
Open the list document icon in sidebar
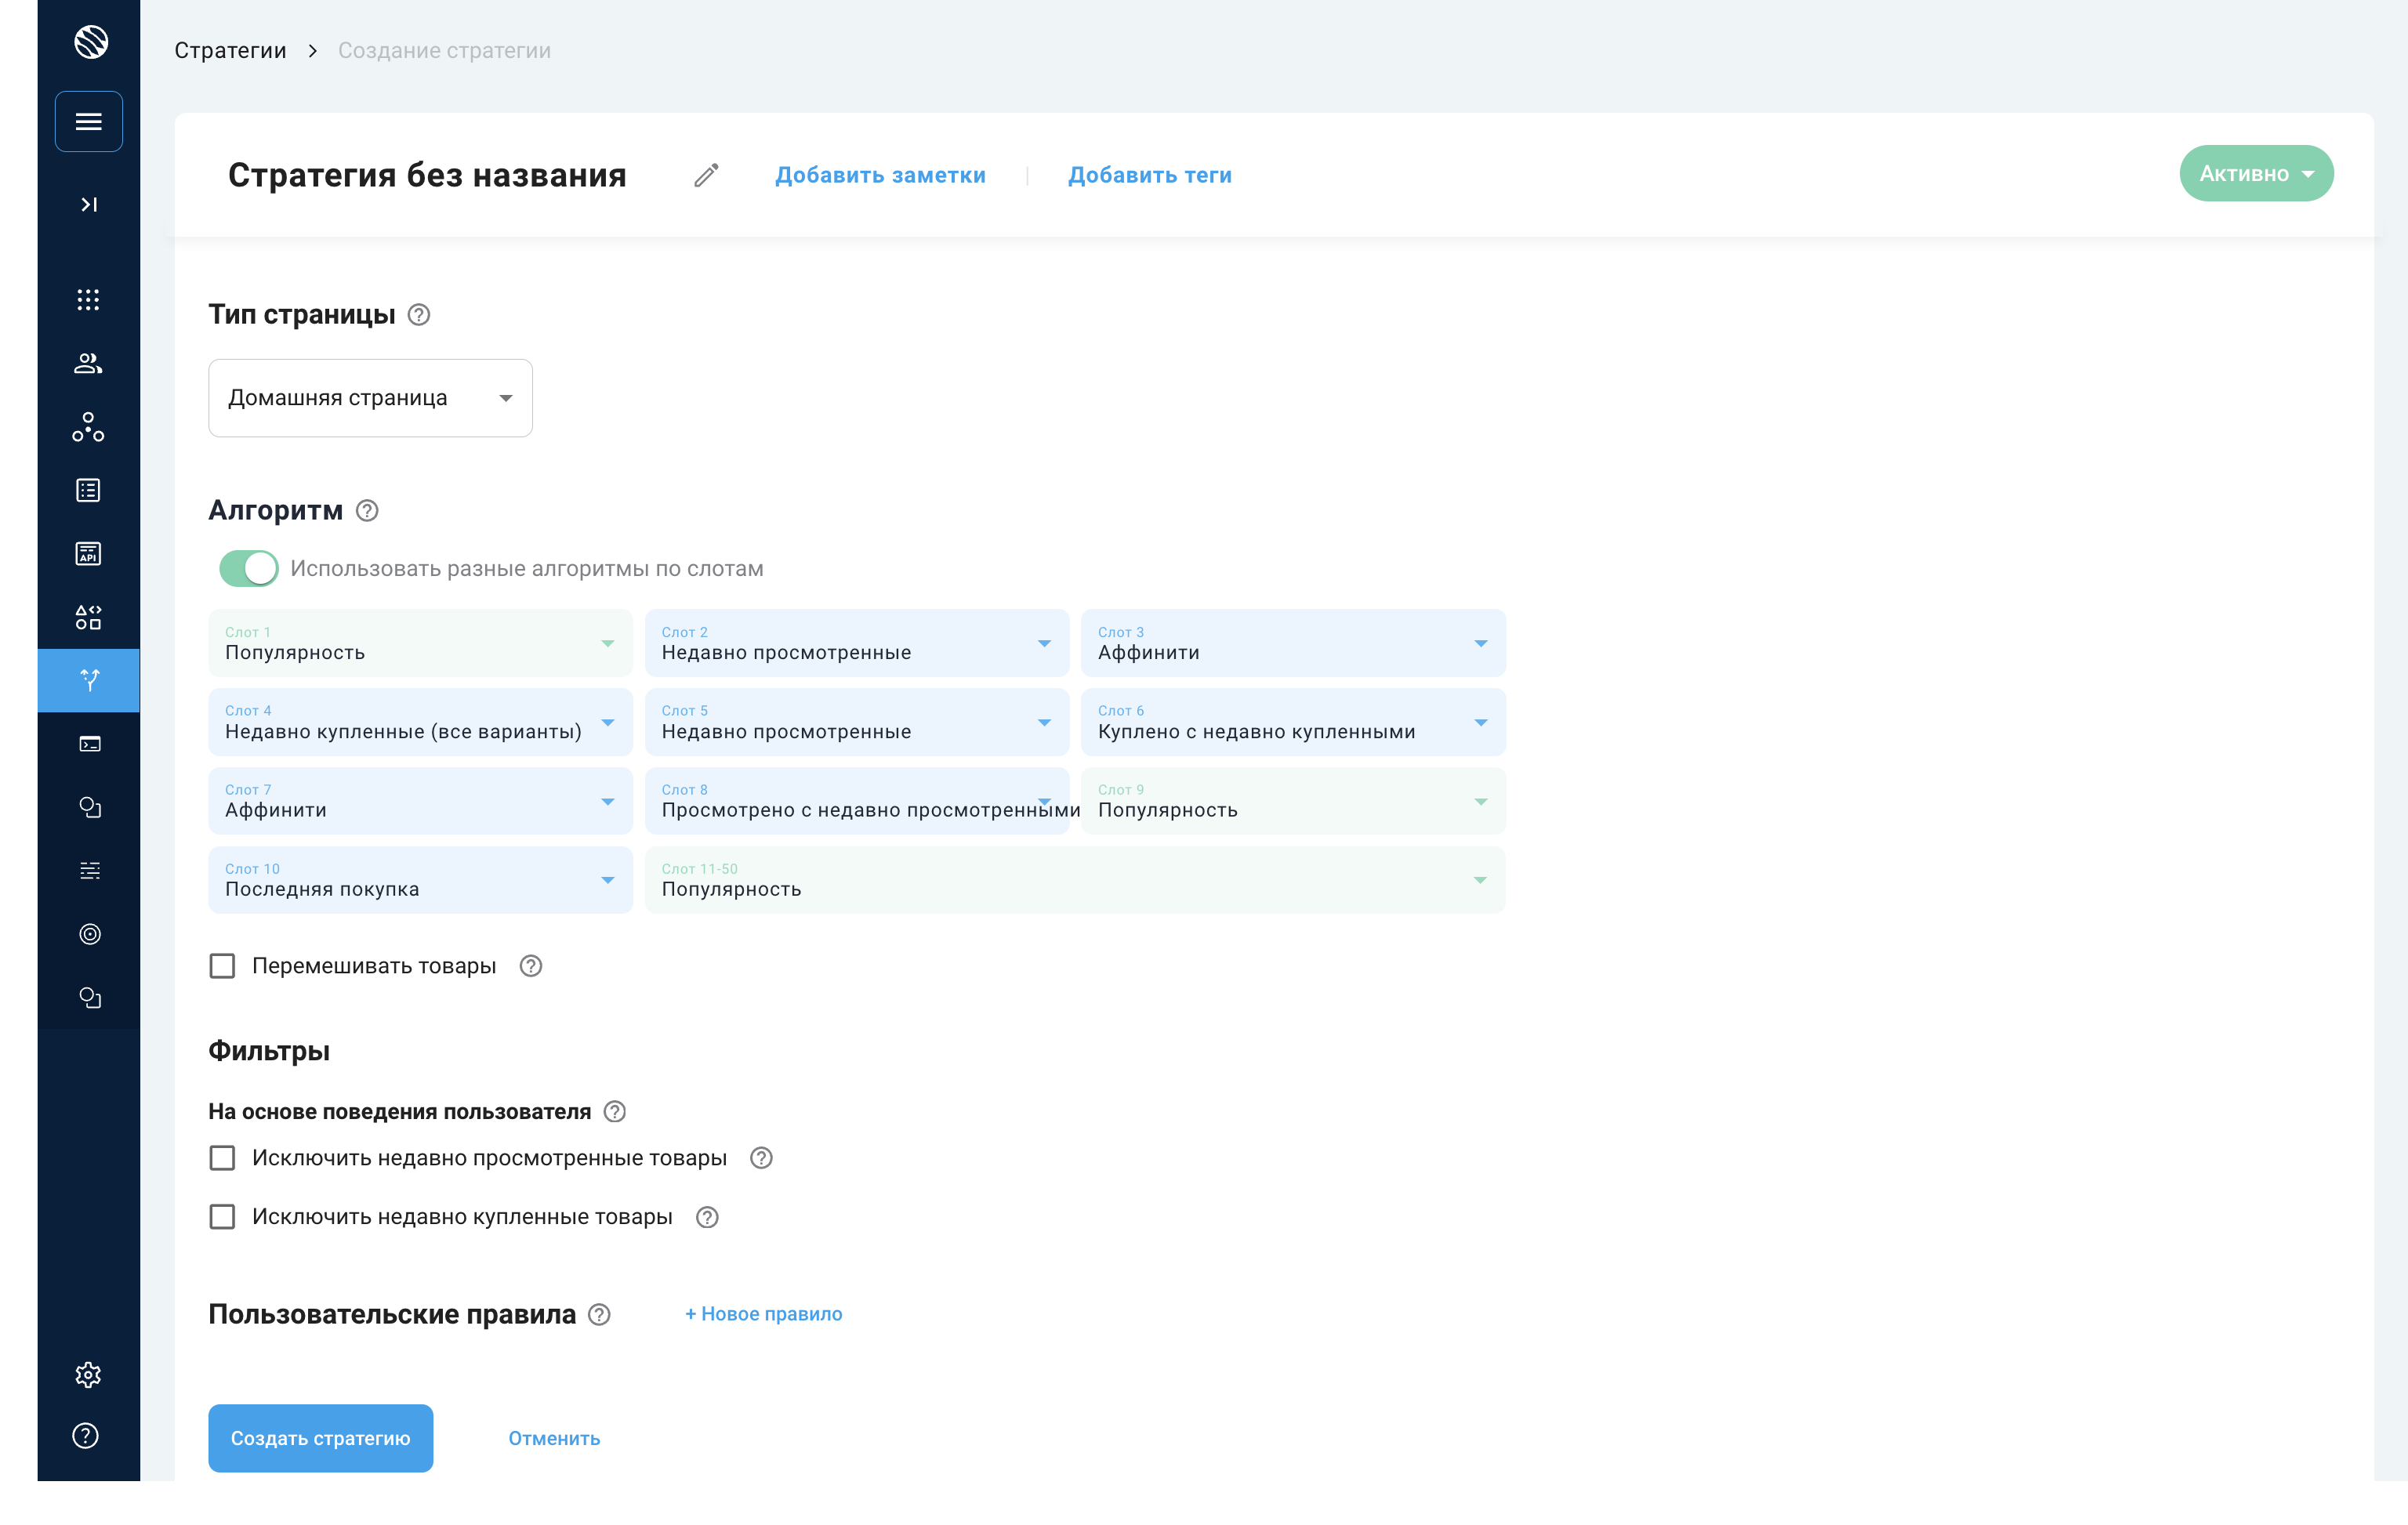[89, 490]
